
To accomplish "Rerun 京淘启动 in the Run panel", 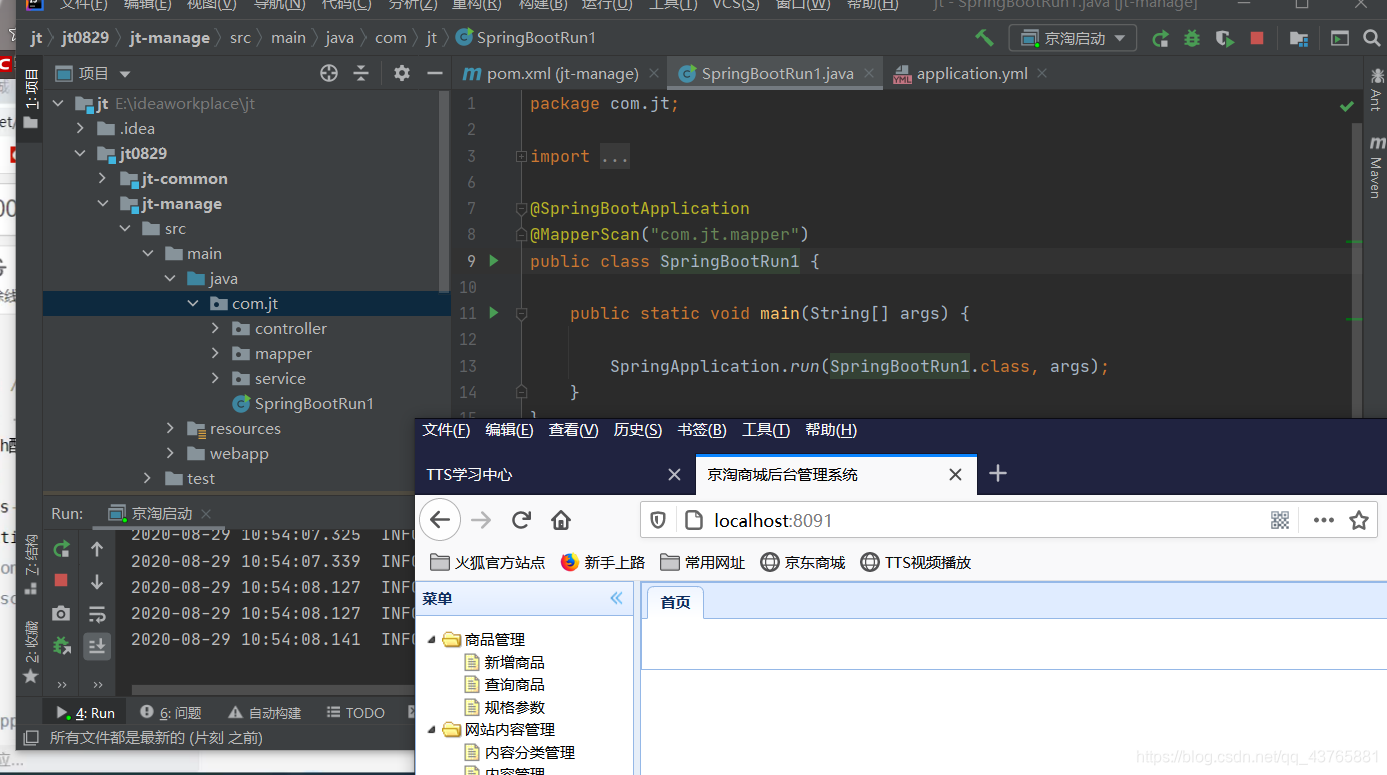I will tap(61, 549).
